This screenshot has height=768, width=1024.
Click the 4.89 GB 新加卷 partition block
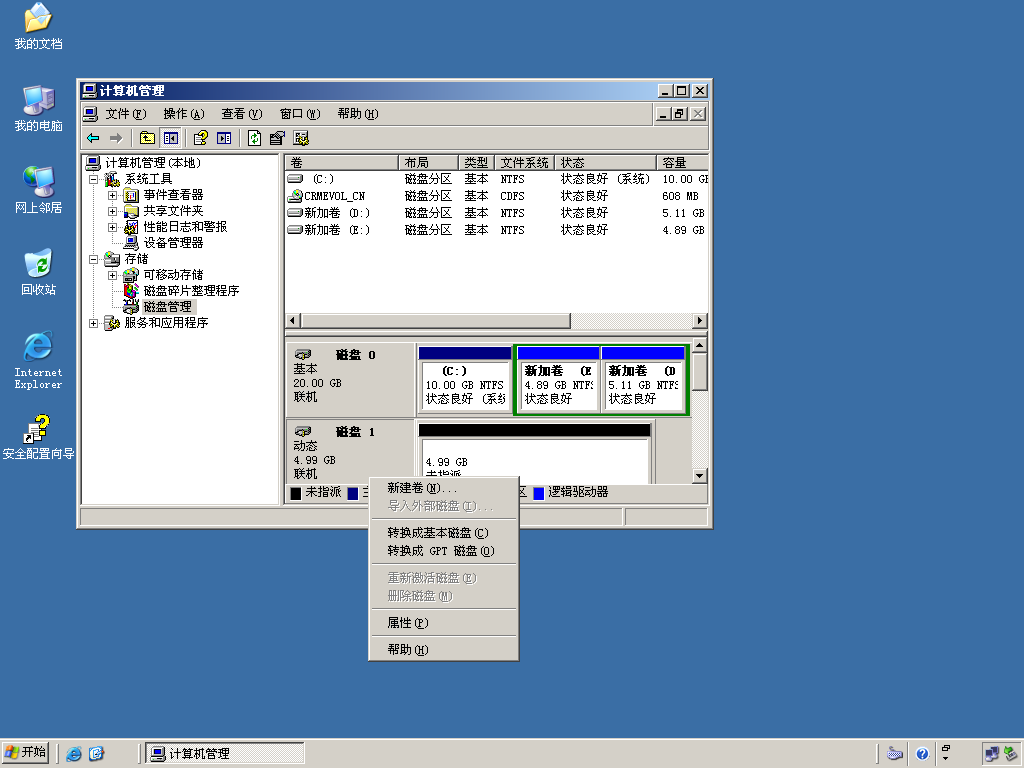[558, 379]
